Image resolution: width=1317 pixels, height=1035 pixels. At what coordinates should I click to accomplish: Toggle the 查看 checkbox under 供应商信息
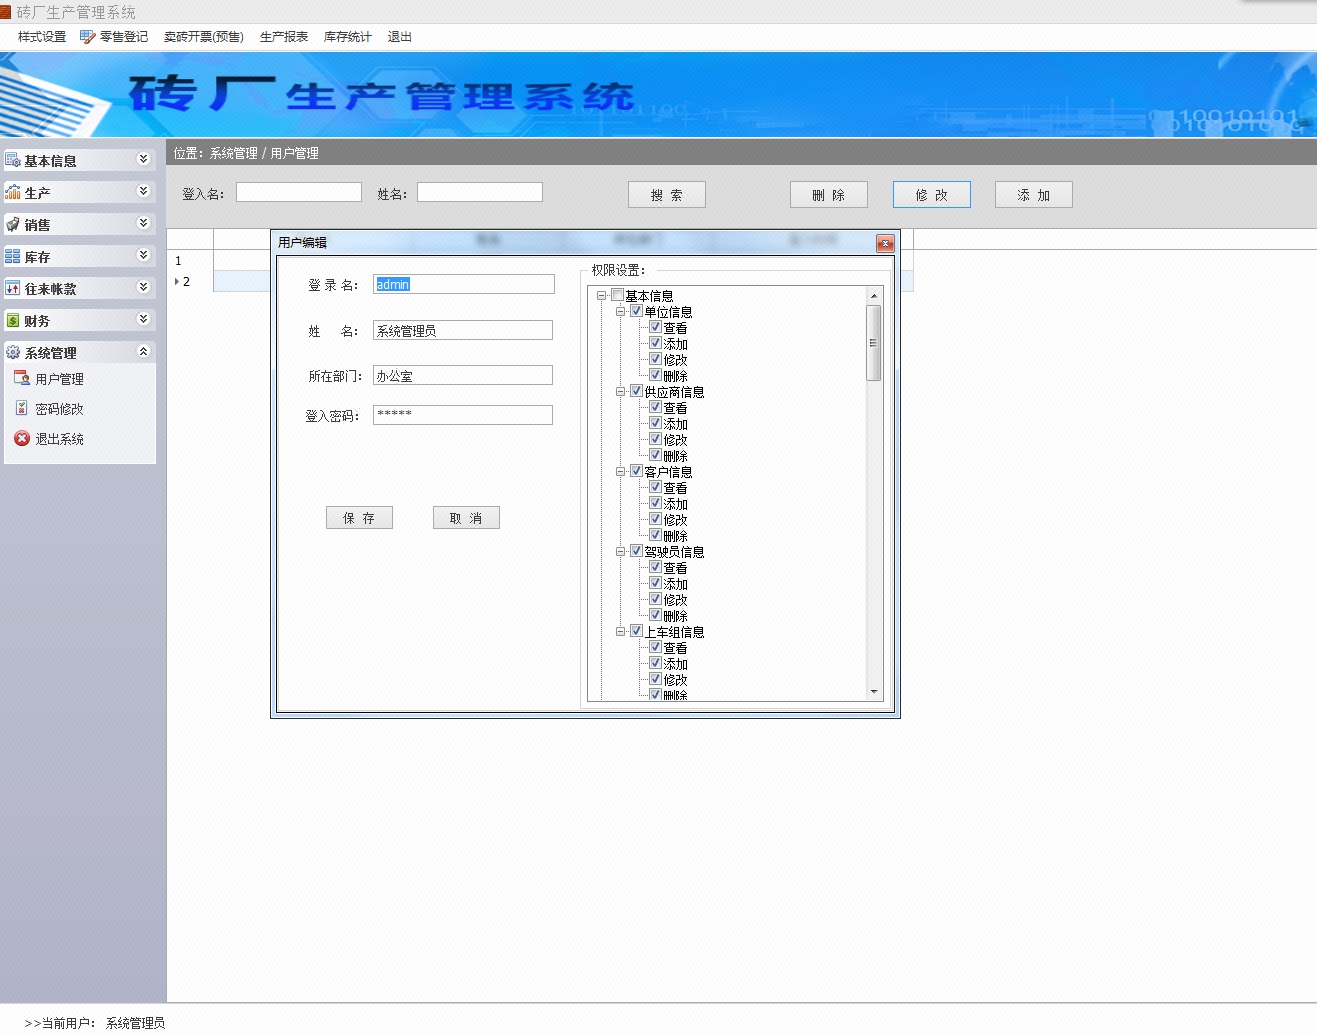click(655, 407)
